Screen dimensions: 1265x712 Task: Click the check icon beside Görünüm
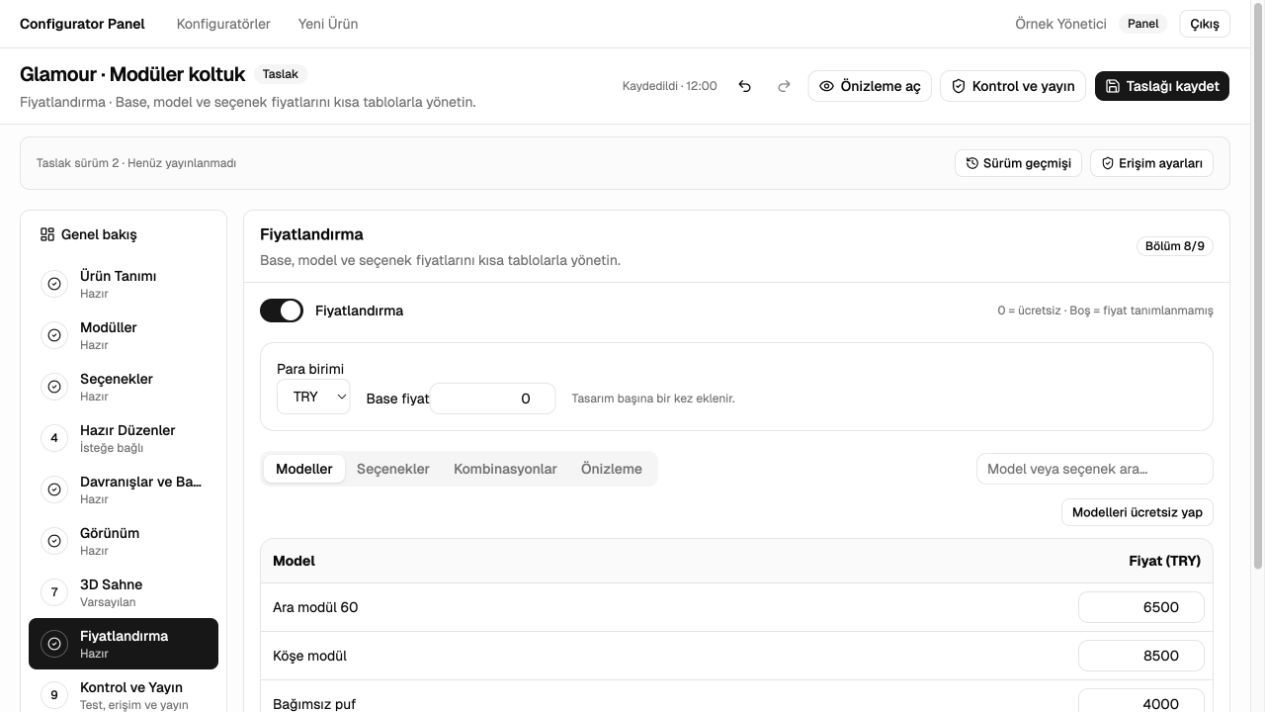point(54,541)
